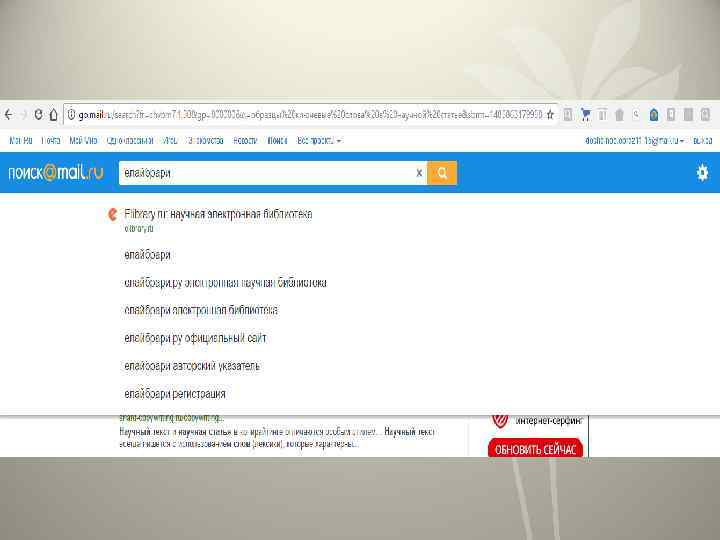Viewport: 720px width, 540px height.
Task: Open the shopping cart extension icon
Action: 585,114
